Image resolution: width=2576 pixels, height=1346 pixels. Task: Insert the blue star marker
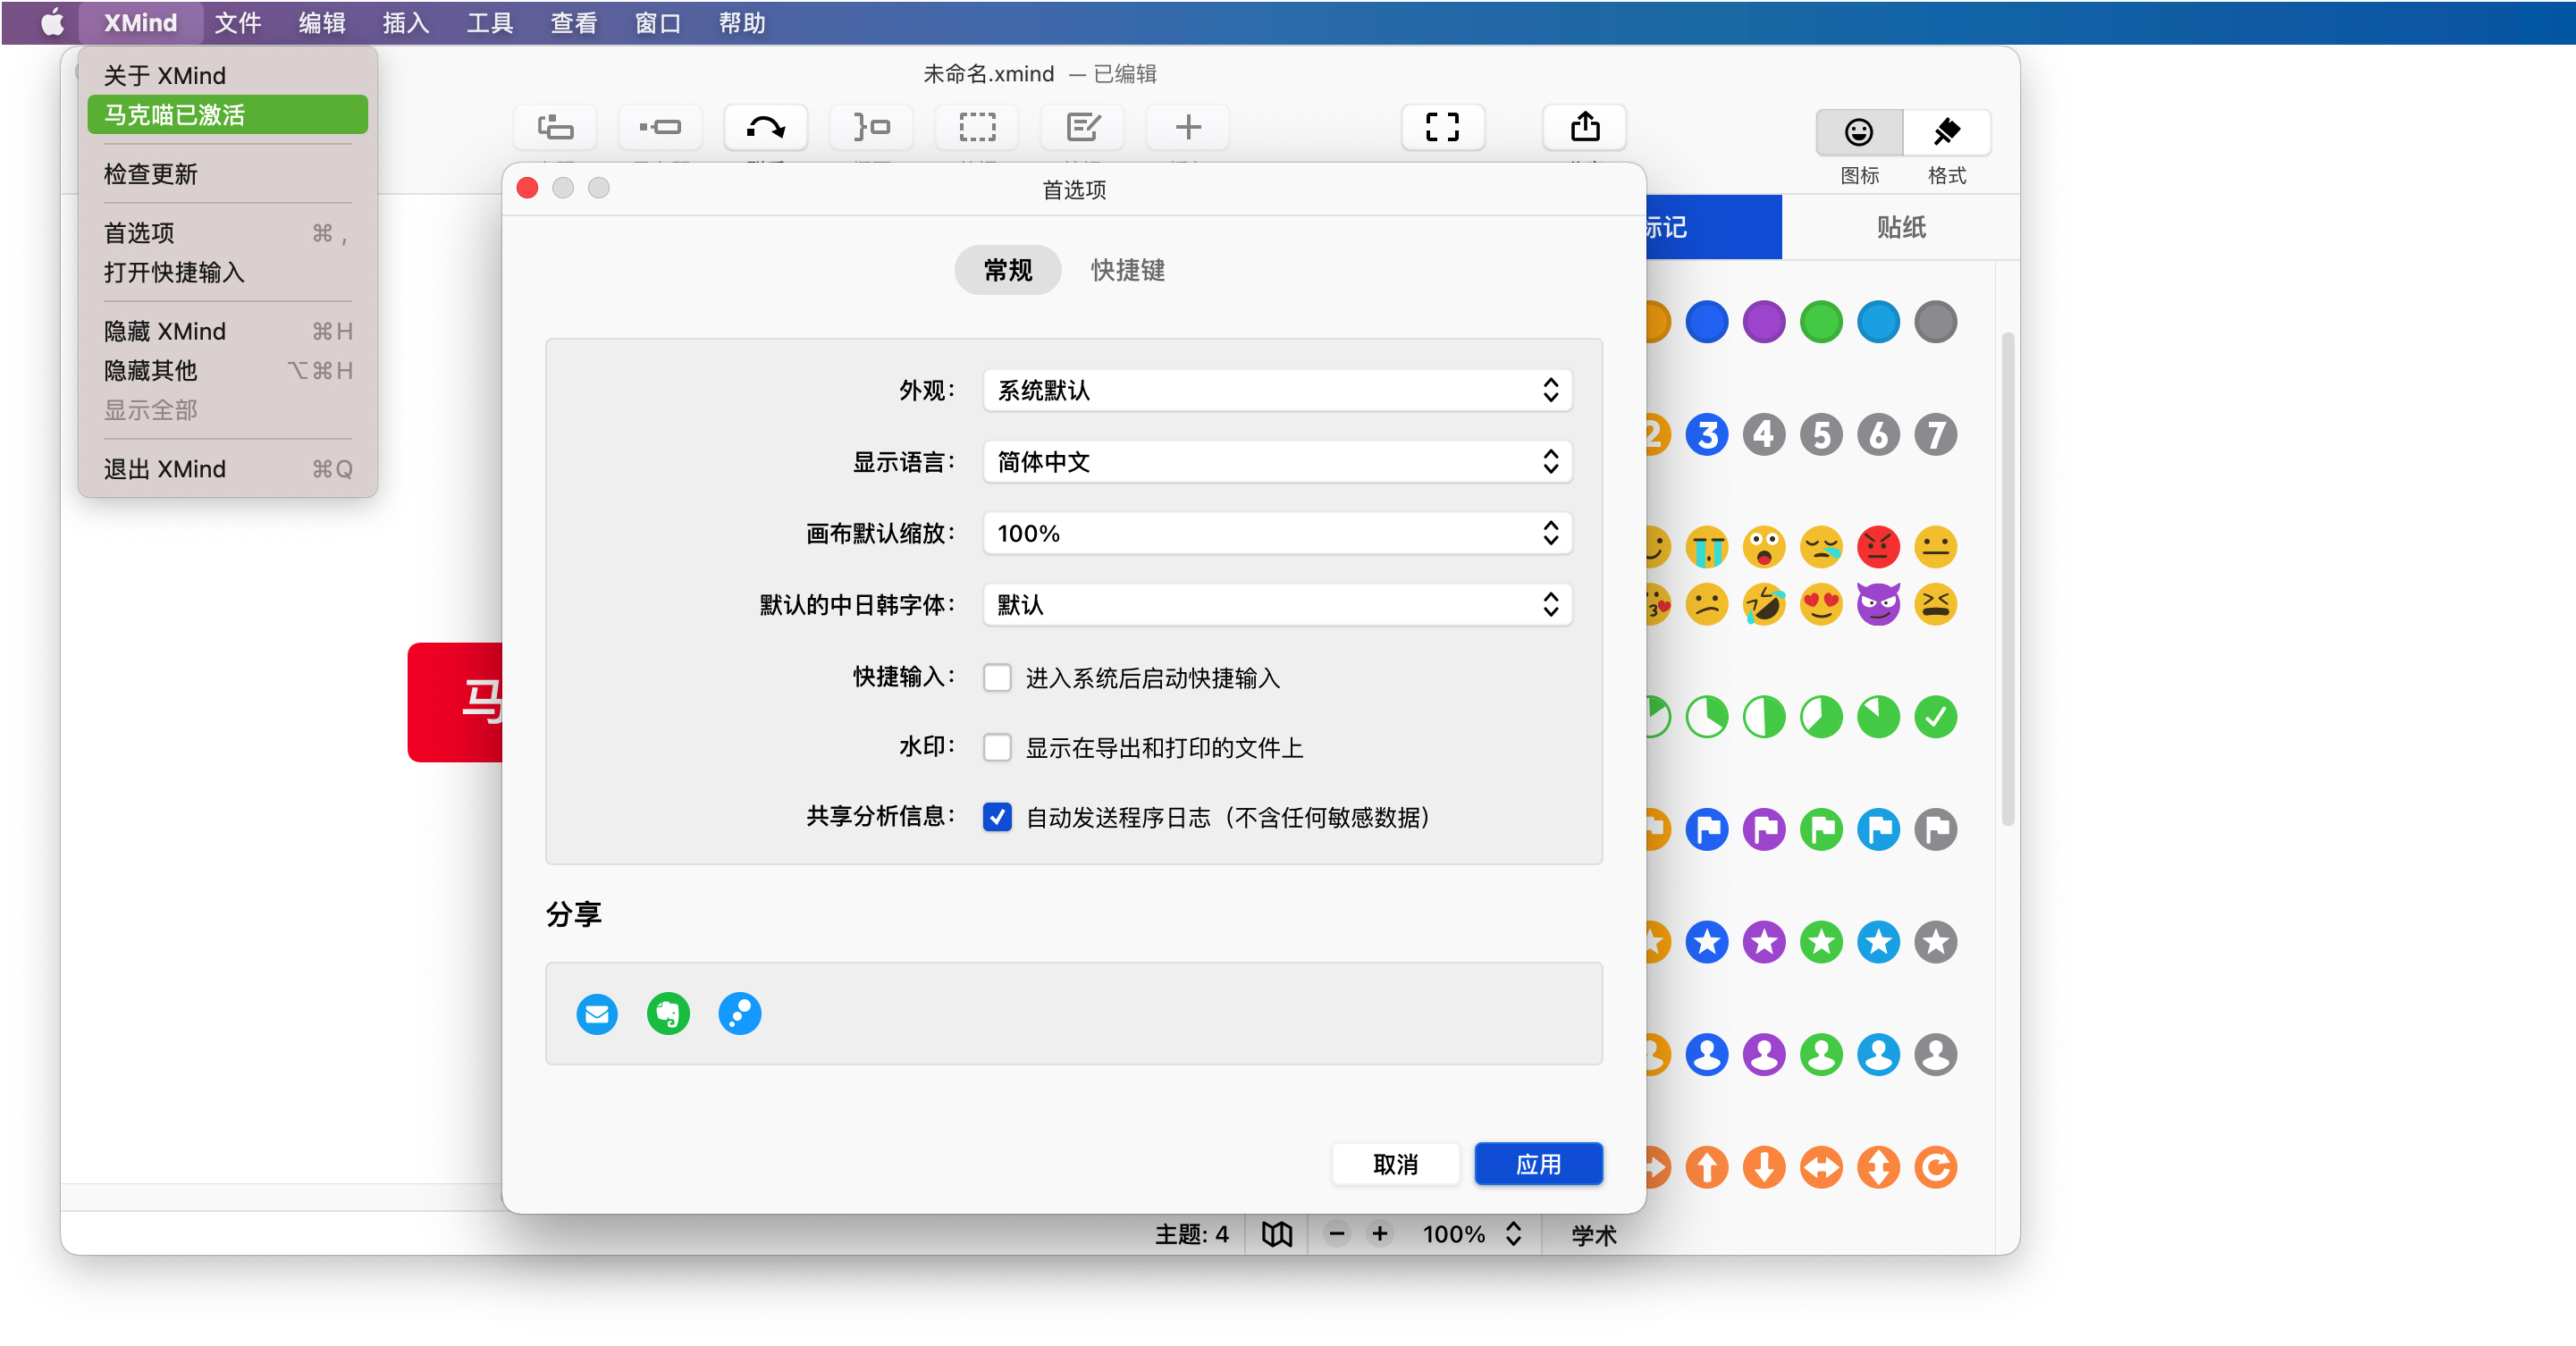1706,941
